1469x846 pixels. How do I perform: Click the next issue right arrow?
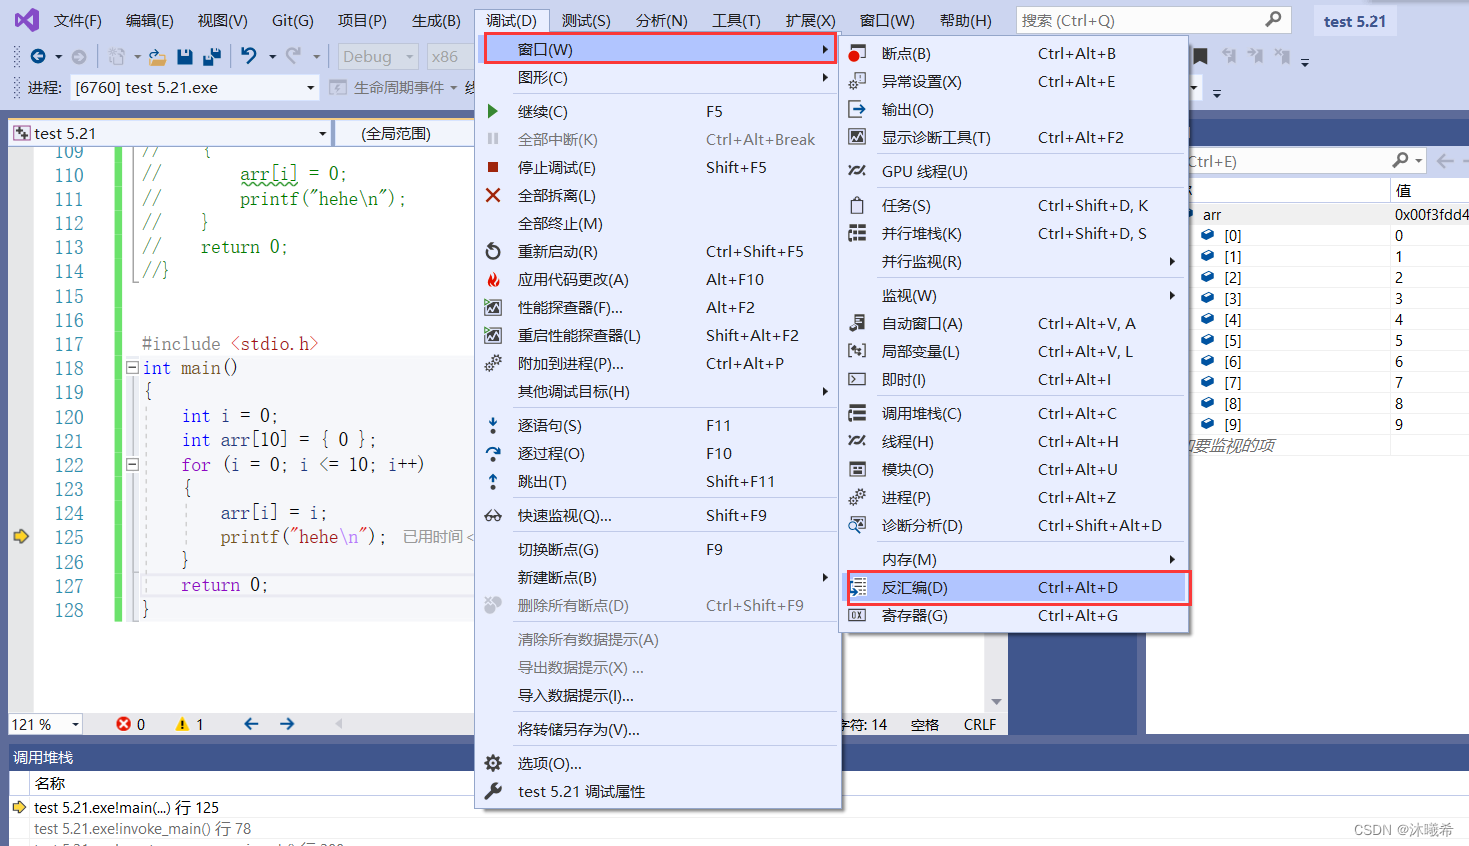(x=287, y=723)
